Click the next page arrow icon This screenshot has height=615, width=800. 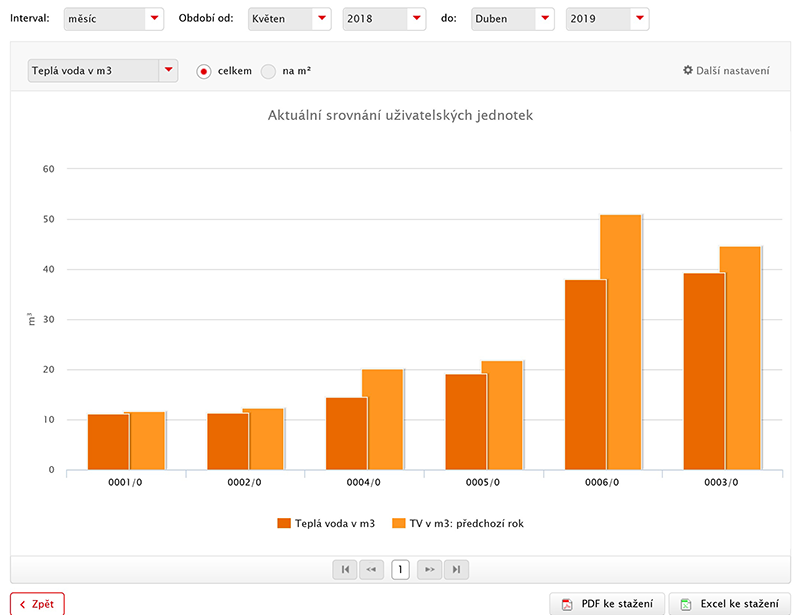point(429,570)
